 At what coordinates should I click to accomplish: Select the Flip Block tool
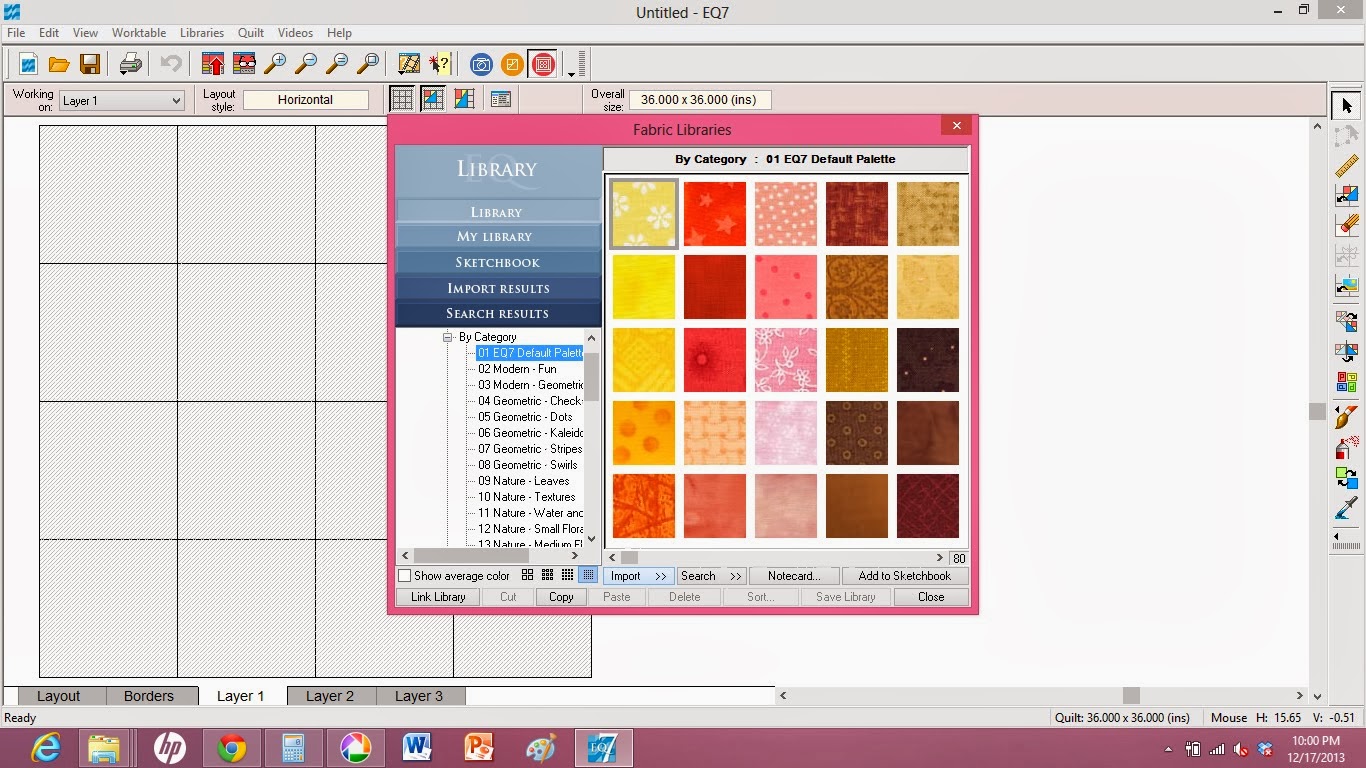(1347, 352)
